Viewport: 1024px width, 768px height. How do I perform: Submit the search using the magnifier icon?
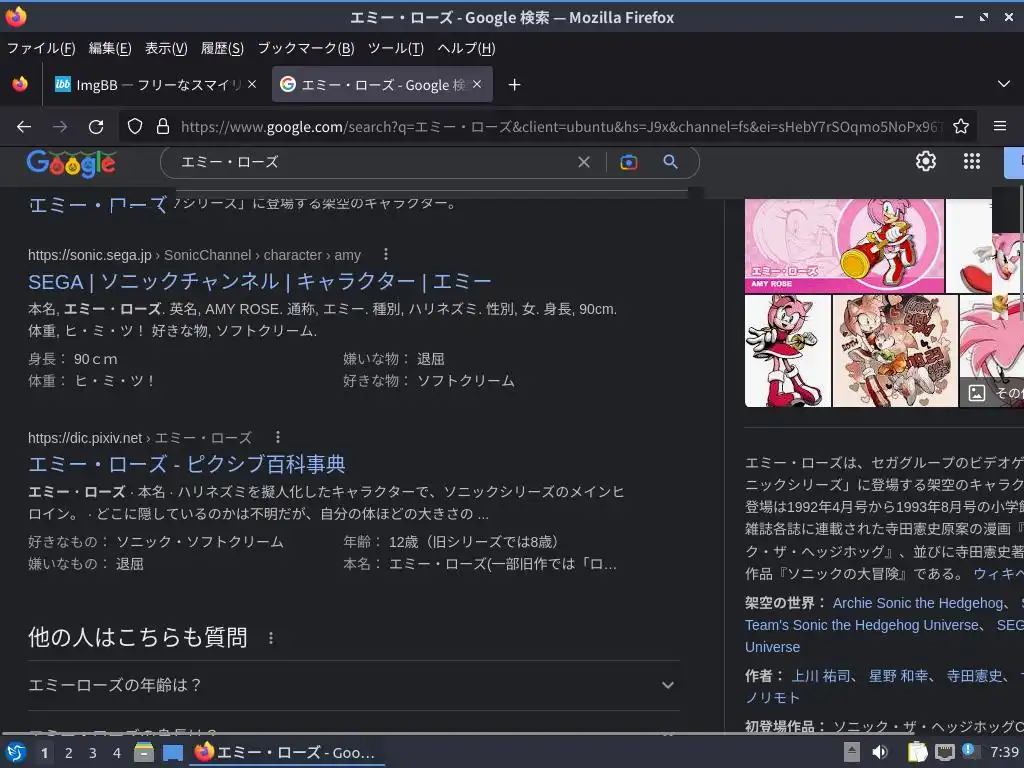pos(670,162)
